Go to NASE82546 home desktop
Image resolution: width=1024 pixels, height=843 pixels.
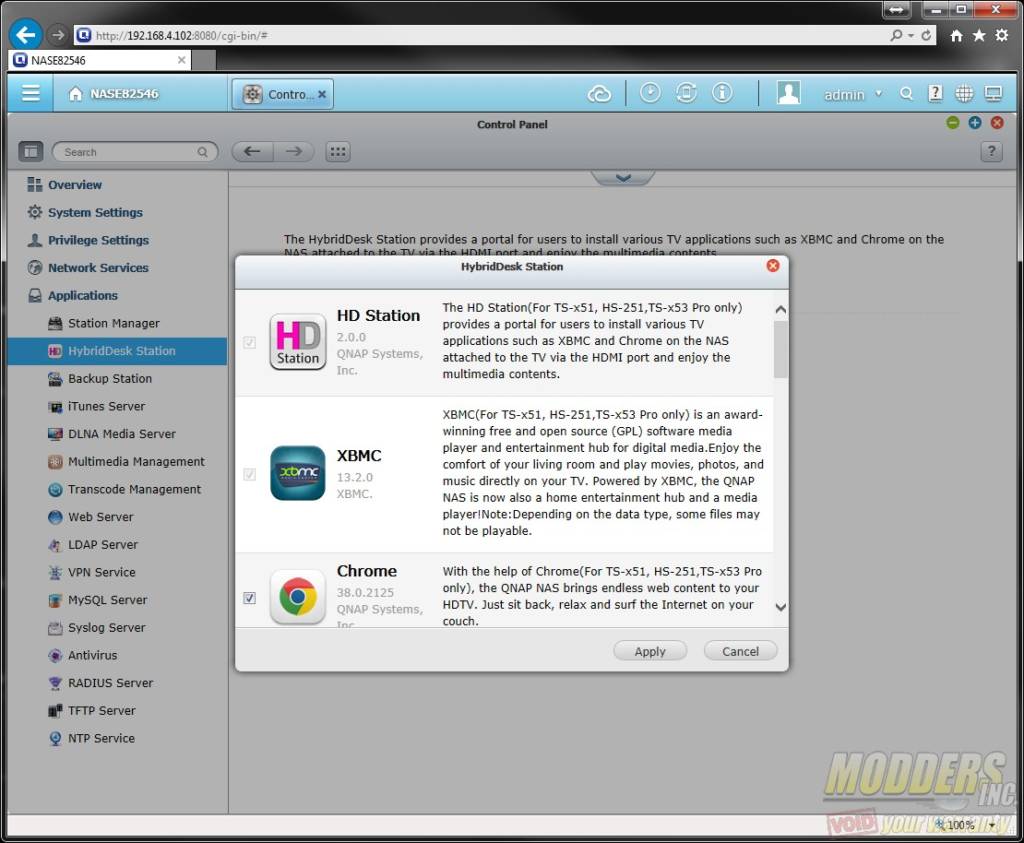pyautogui.click(x=113, y=93)
